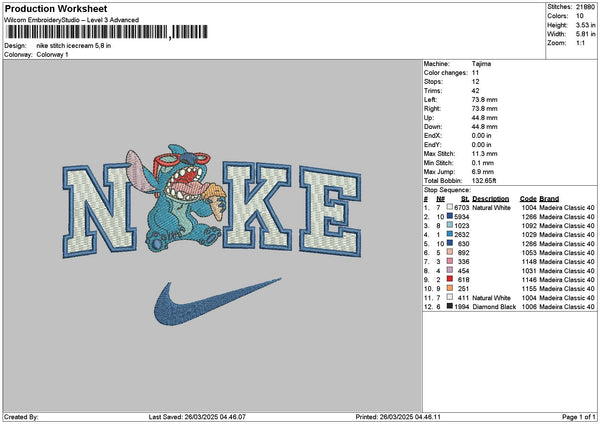Click the embroidered letter K in preview

click(257, 205)
